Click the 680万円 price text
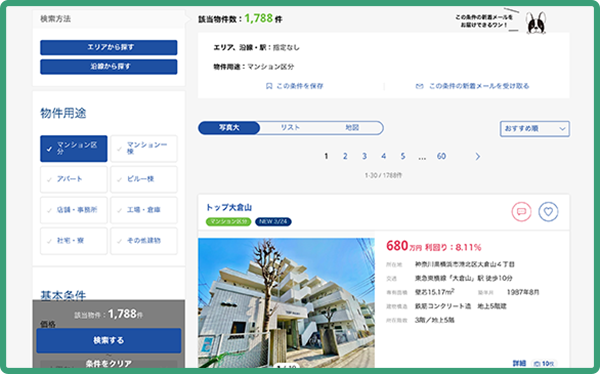 click(x=404, y=246)
